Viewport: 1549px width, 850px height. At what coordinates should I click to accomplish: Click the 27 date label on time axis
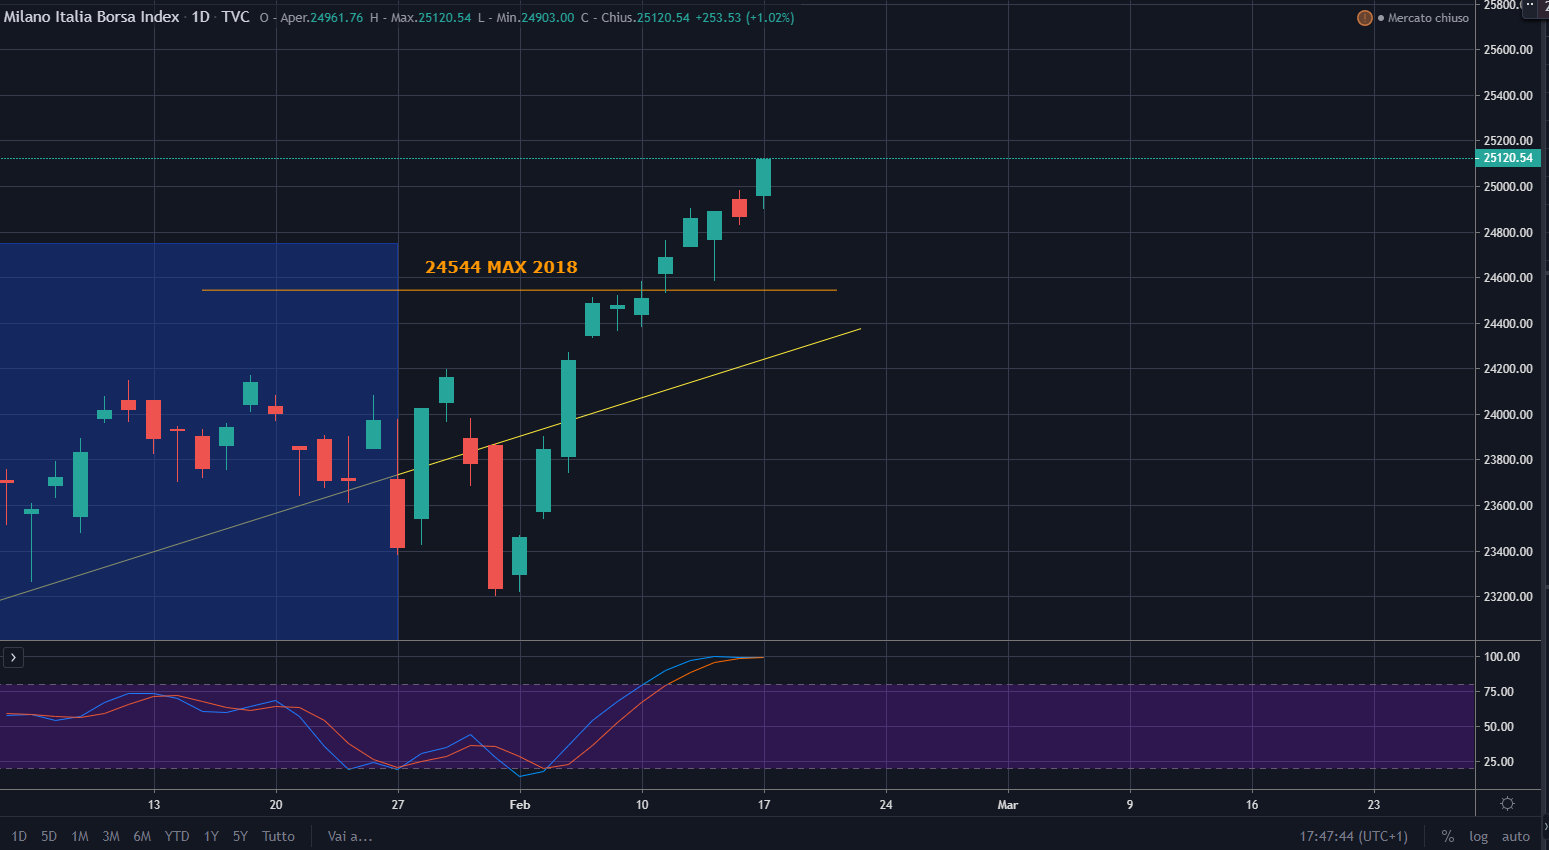point(398,804)
